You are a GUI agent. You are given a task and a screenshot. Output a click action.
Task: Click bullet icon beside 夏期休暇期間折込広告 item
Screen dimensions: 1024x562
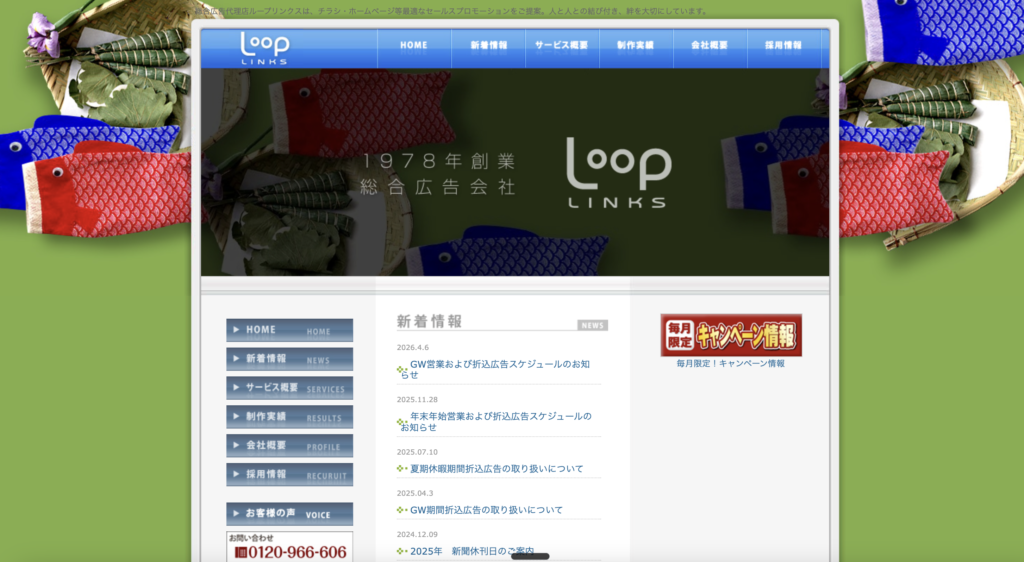pos(402,469)
